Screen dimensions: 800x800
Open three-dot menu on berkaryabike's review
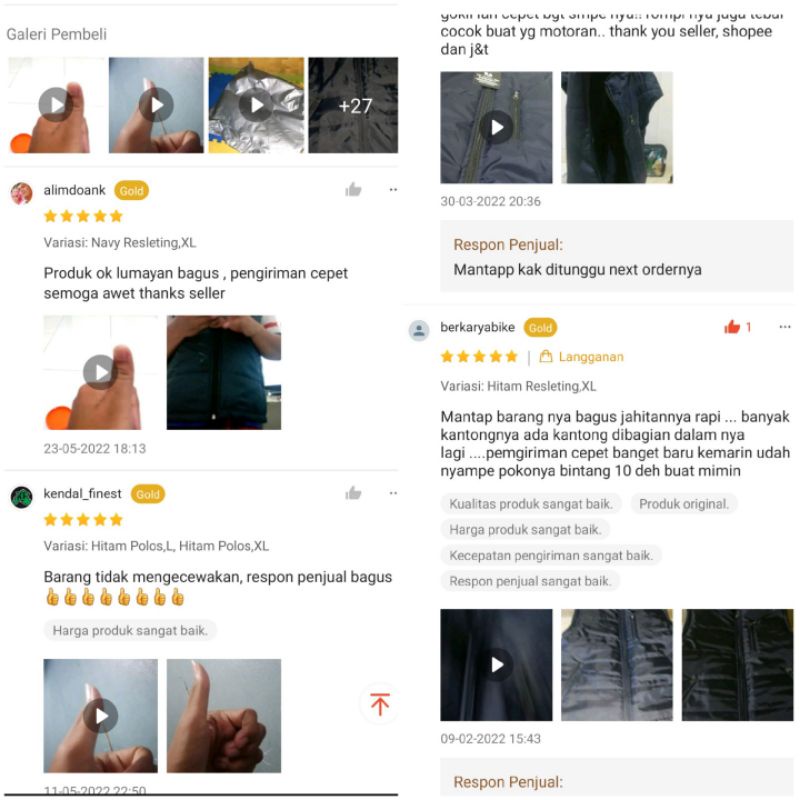[x=785, y=327]
